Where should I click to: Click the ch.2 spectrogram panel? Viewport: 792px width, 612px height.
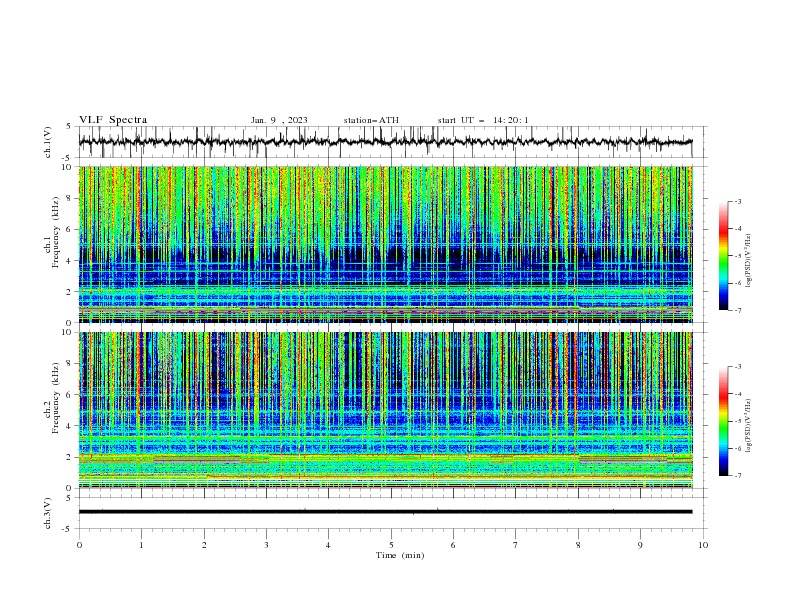(386, 410)
